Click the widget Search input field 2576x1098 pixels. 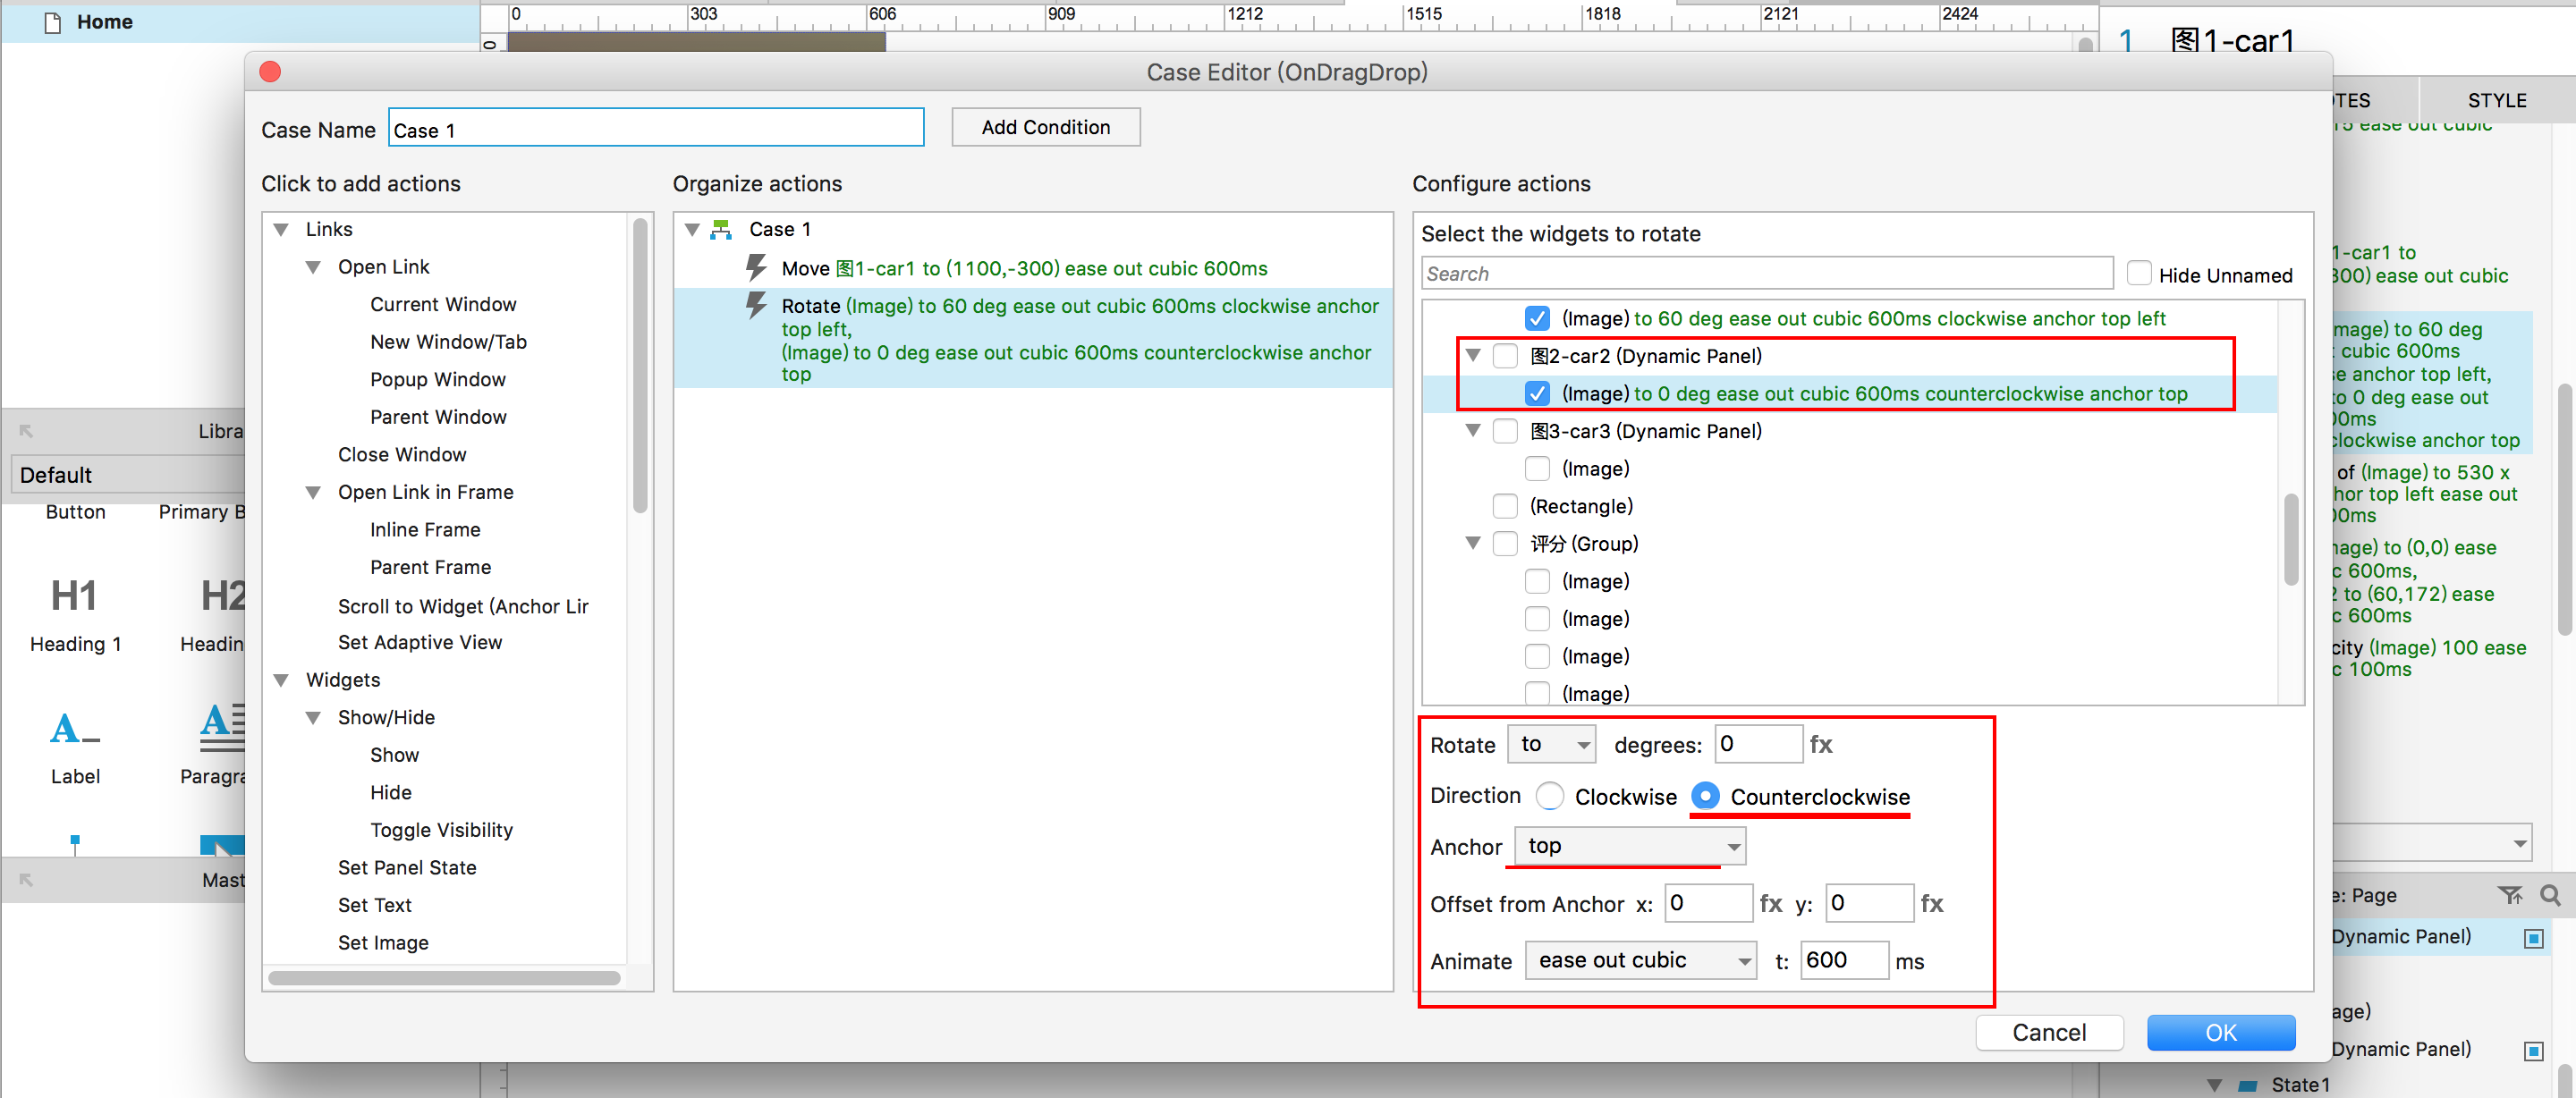[1766, 274]
